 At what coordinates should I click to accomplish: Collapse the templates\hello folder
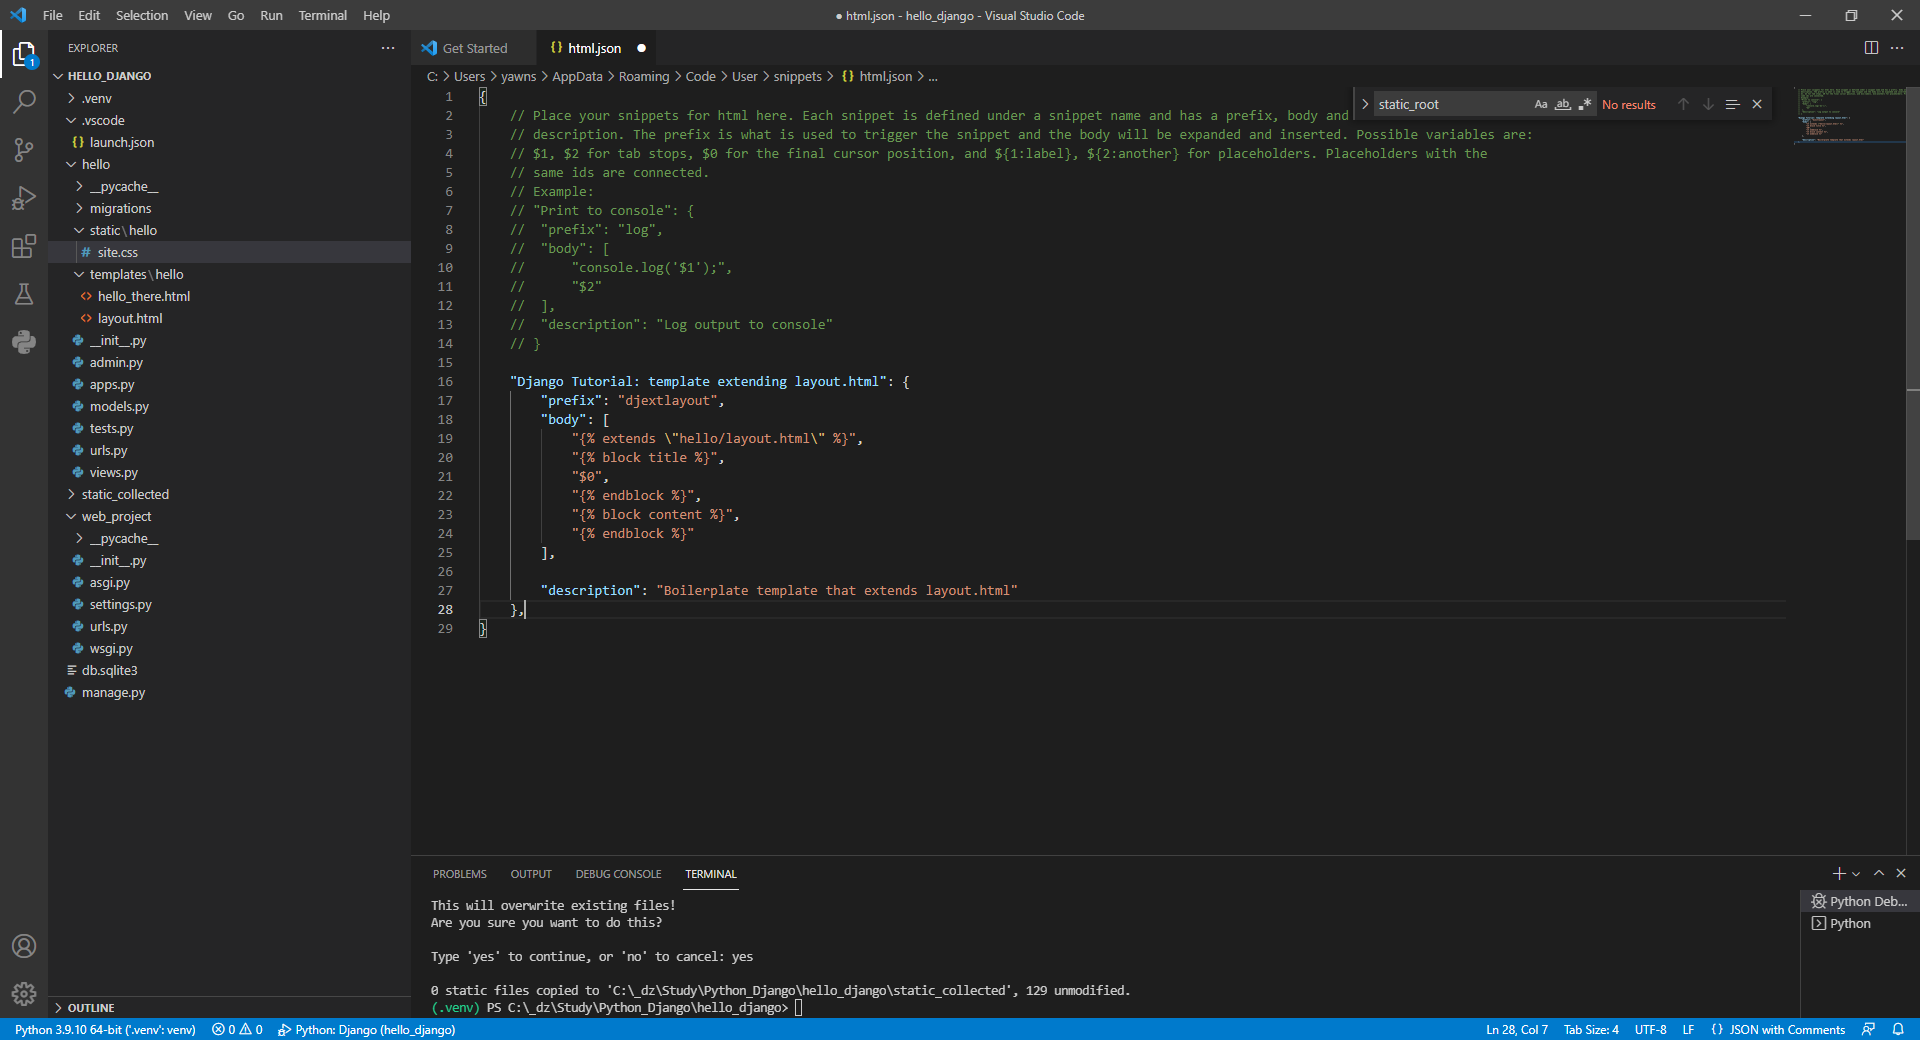136,274
